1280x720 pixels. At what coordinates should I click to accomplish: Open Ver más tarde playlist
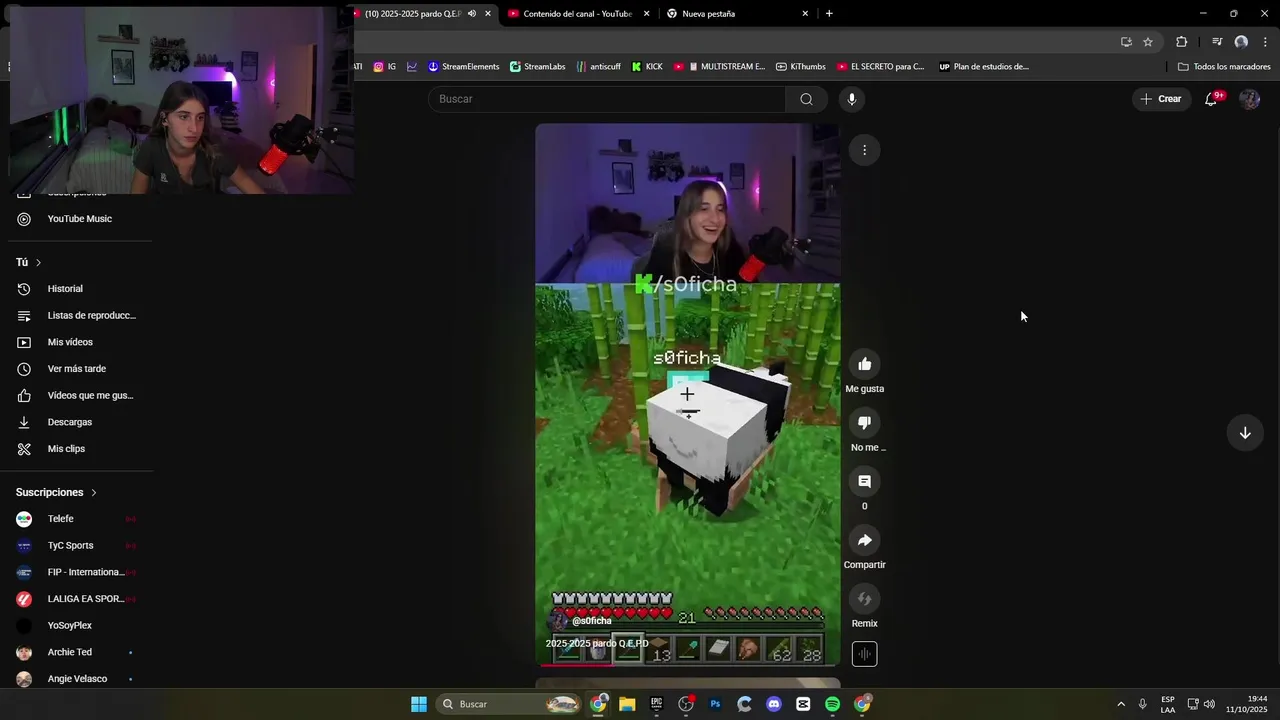tap(76, 369)
